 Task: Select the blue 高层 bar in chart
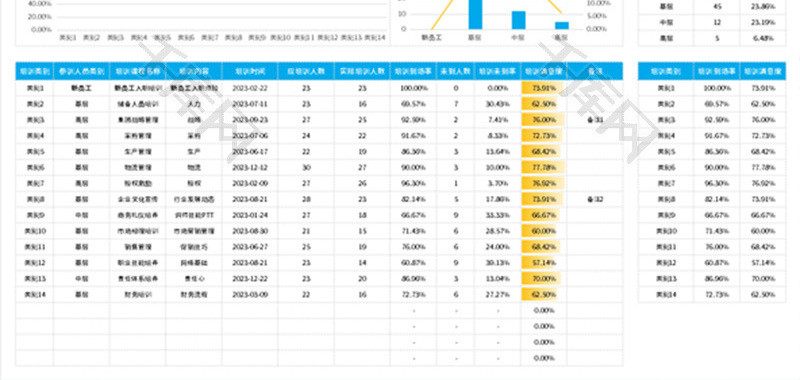pos(562,26)
